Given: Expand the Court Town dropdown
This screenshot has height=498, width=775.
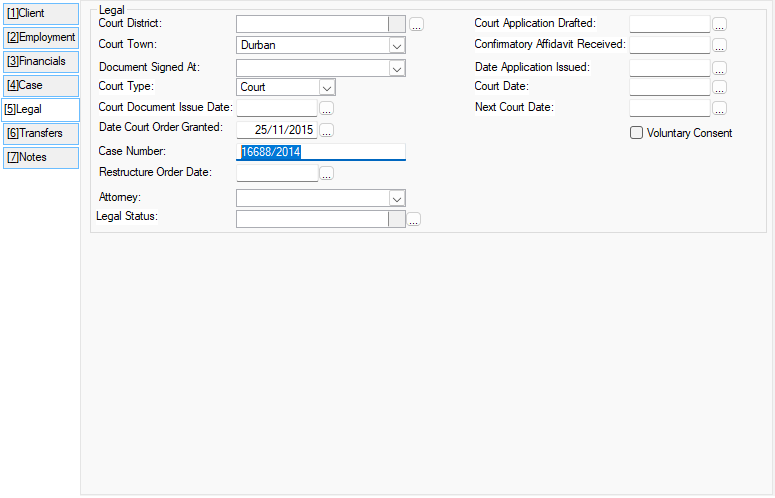Looking at the screenshot, I should pyautogui.click(x=397, y=46).
